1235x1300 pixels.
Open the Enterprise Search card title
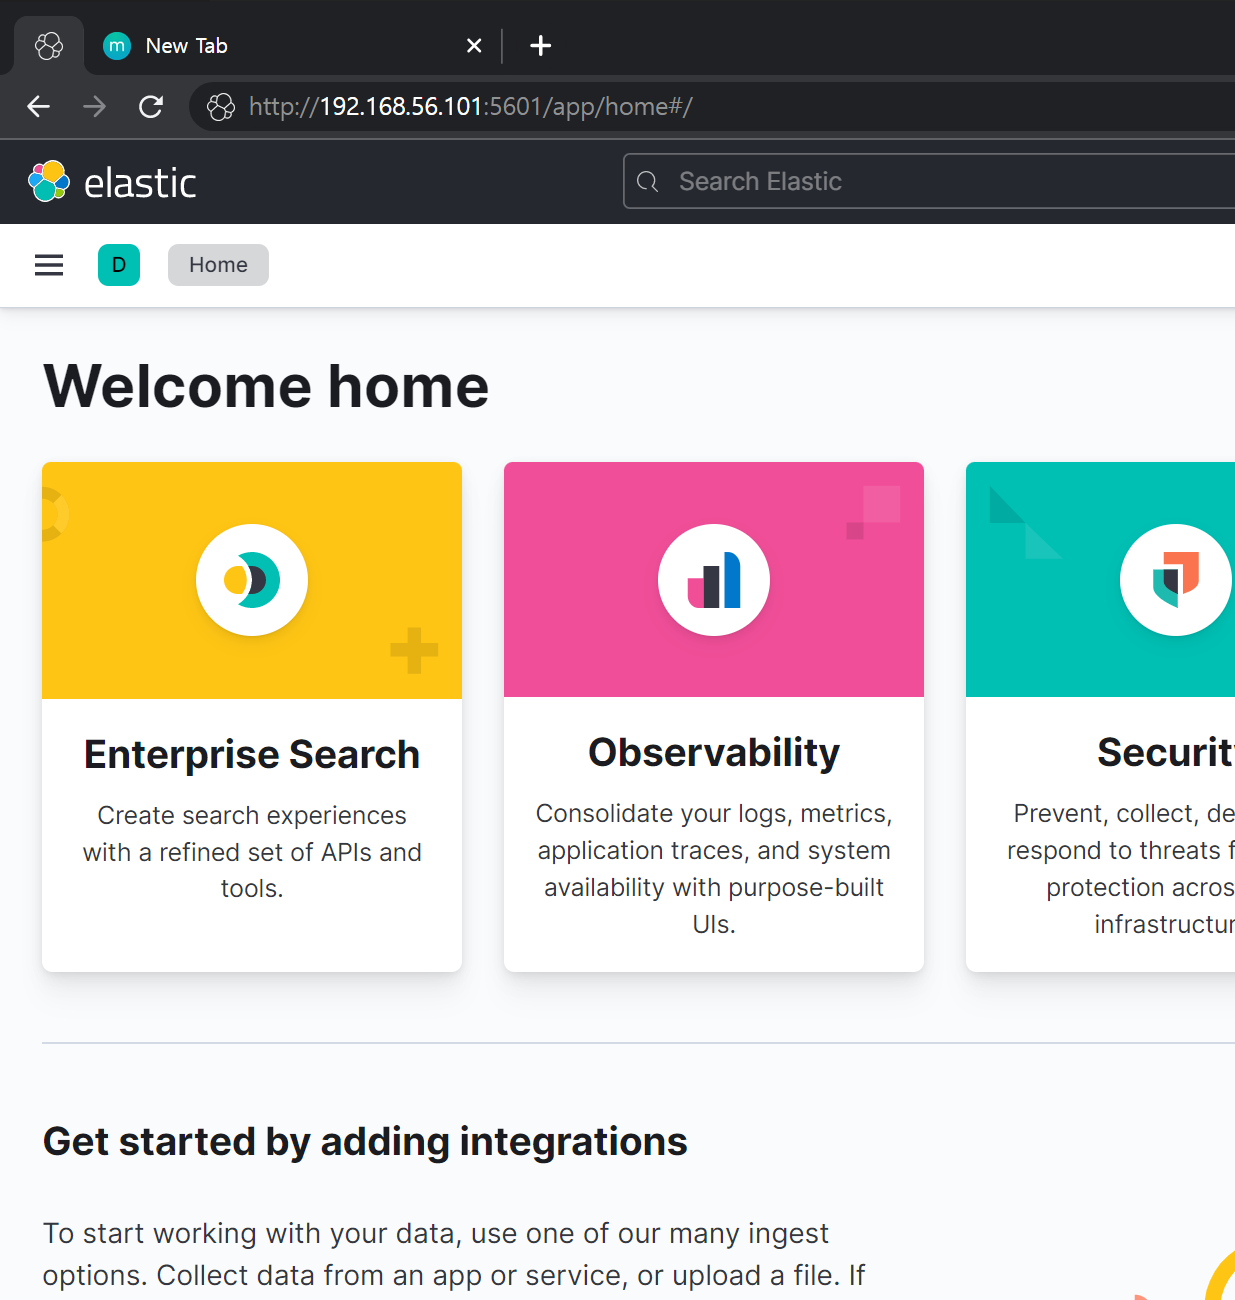pyautogui.click(x=252, y=754)
